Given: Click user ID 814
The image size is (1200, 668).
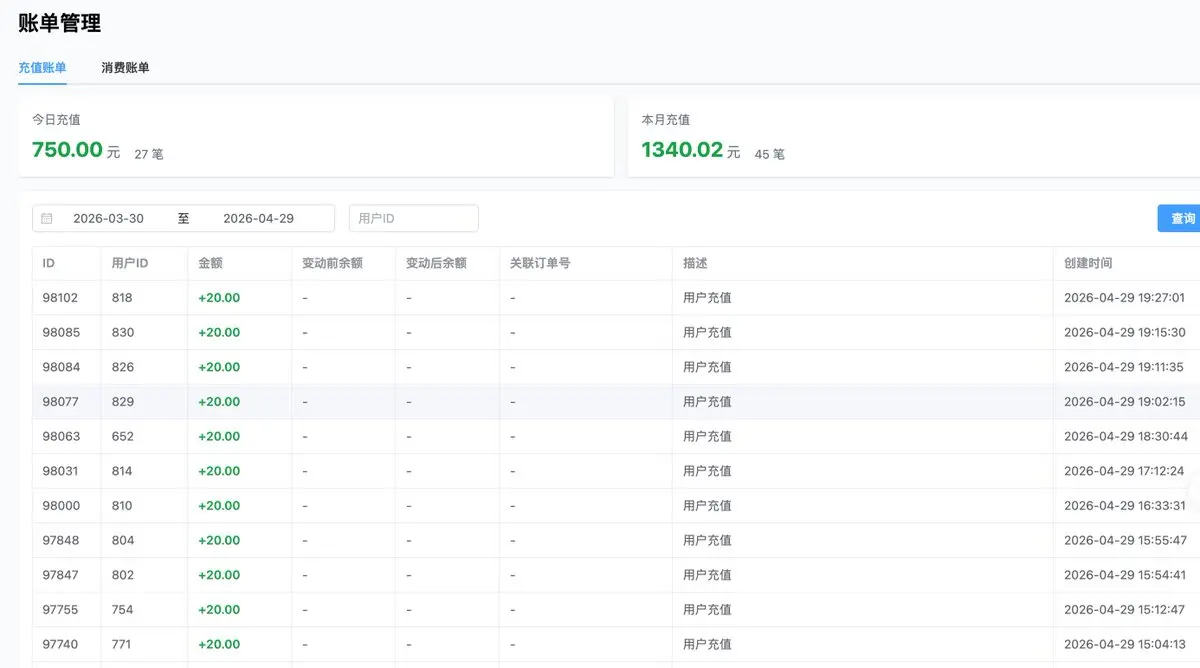Looking at the screenshot, I should tap(122, 471).
